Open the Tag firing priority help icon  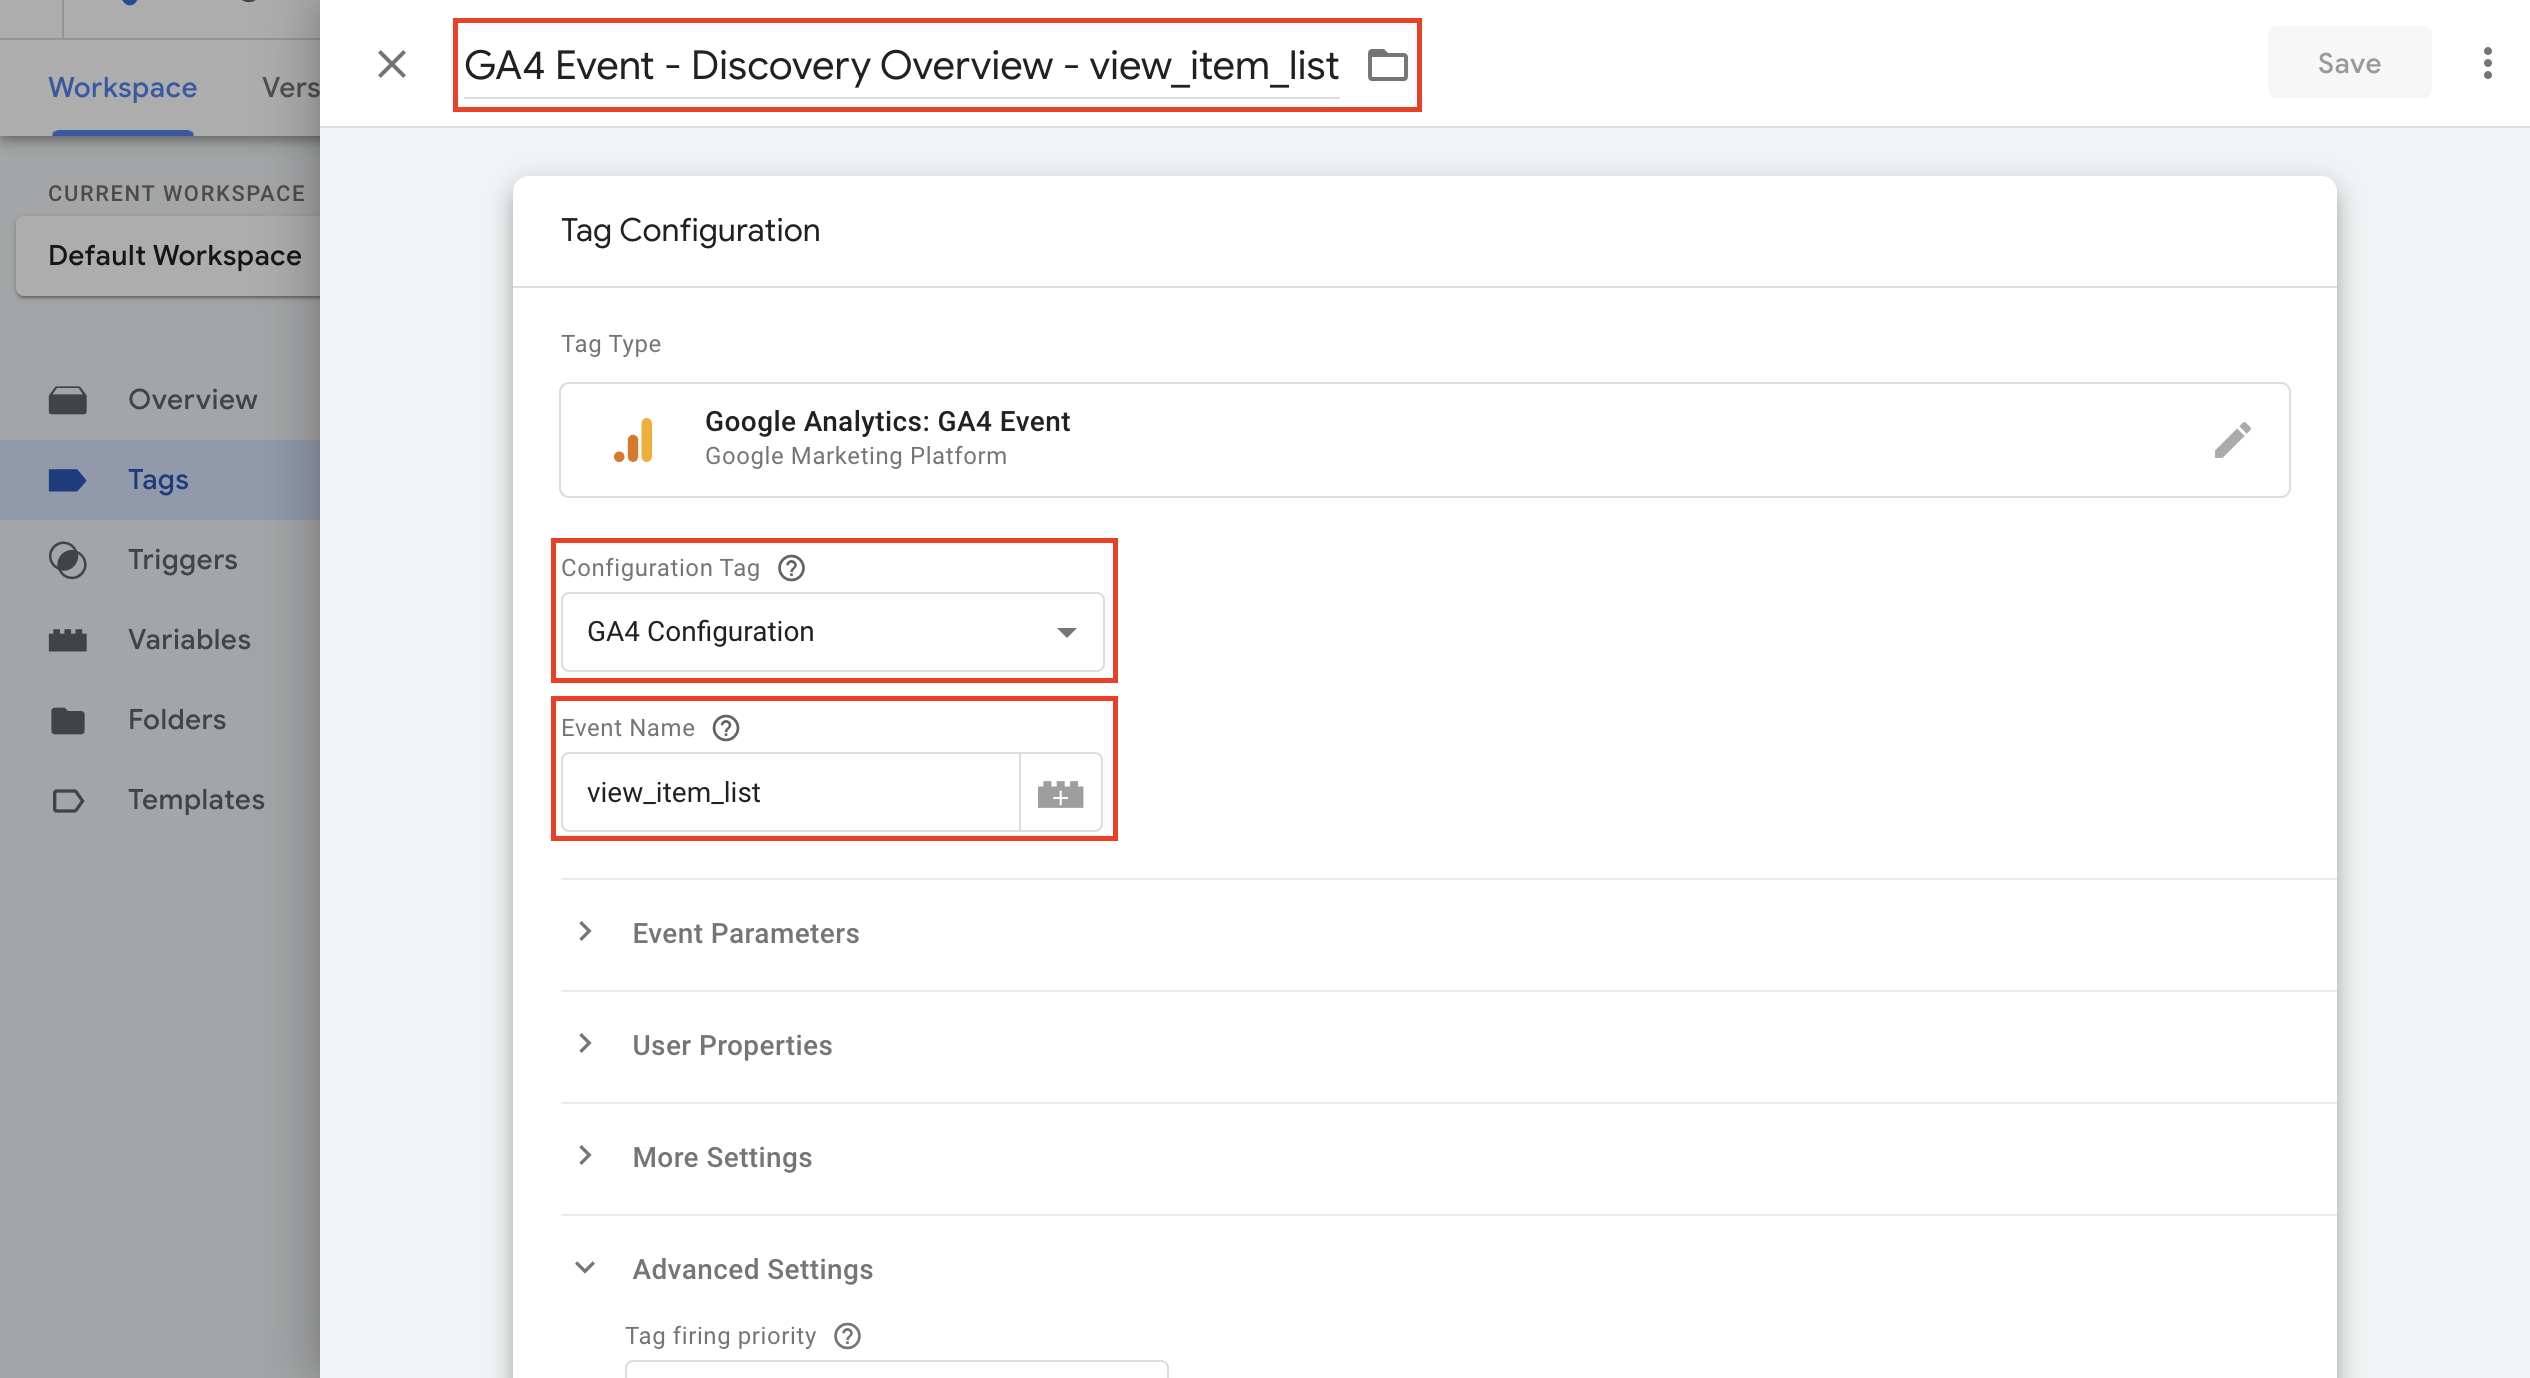847,1336
